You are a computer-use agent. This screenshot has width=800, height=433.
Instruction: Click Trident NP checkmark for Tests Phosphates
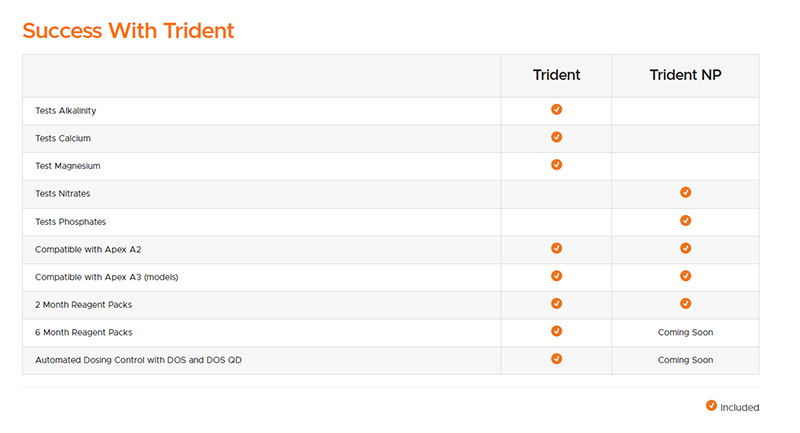pos(685,220)
